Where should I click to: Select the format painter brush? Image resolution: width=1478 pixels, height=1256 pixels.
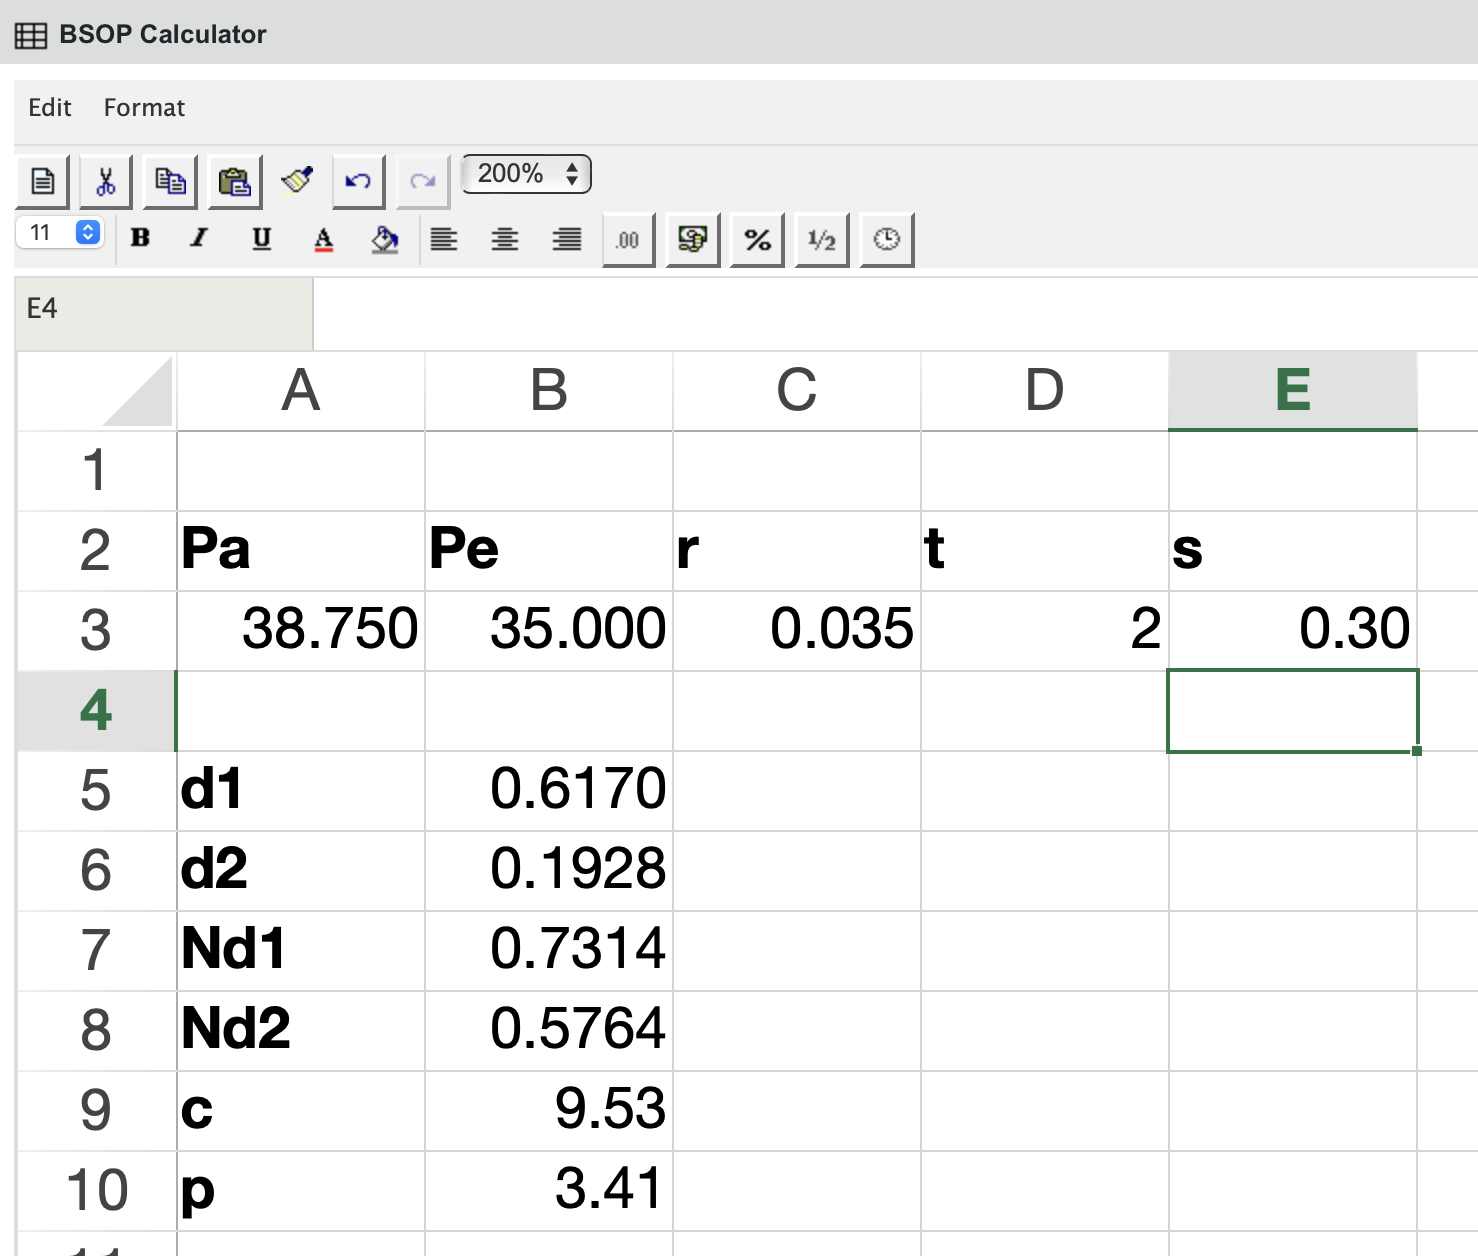tap(297, 180)
